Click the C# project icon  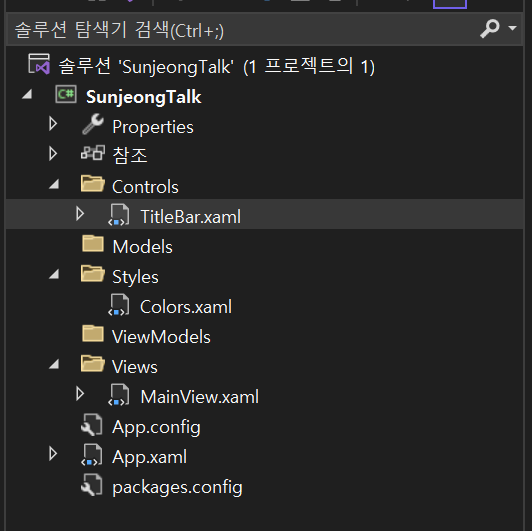pos(66,95)
